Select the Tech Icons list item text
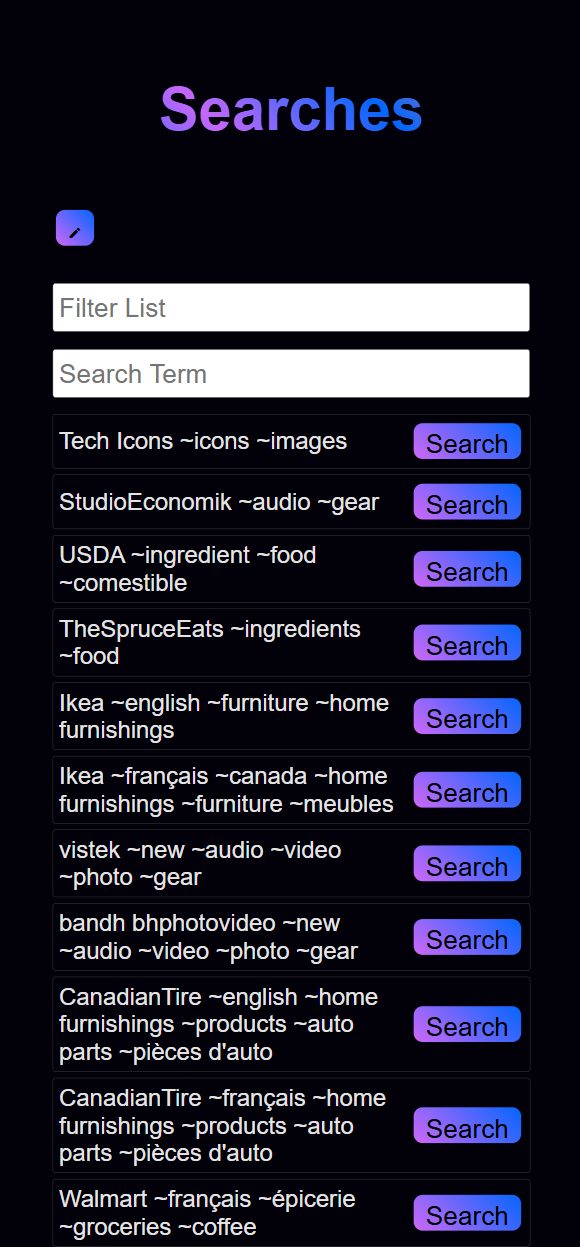Image resolution: width=580 pixels, height=1247 pixels. pyautogui.click(x=203, y=441)
